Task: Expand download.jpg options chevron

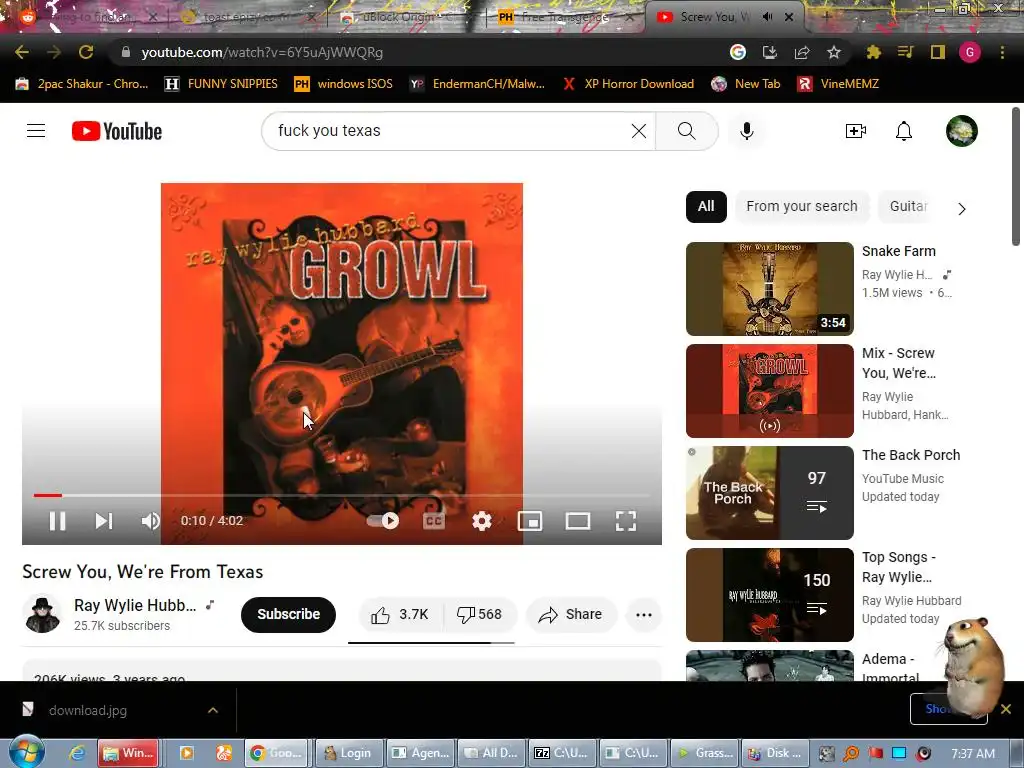Action: point(213,710)
